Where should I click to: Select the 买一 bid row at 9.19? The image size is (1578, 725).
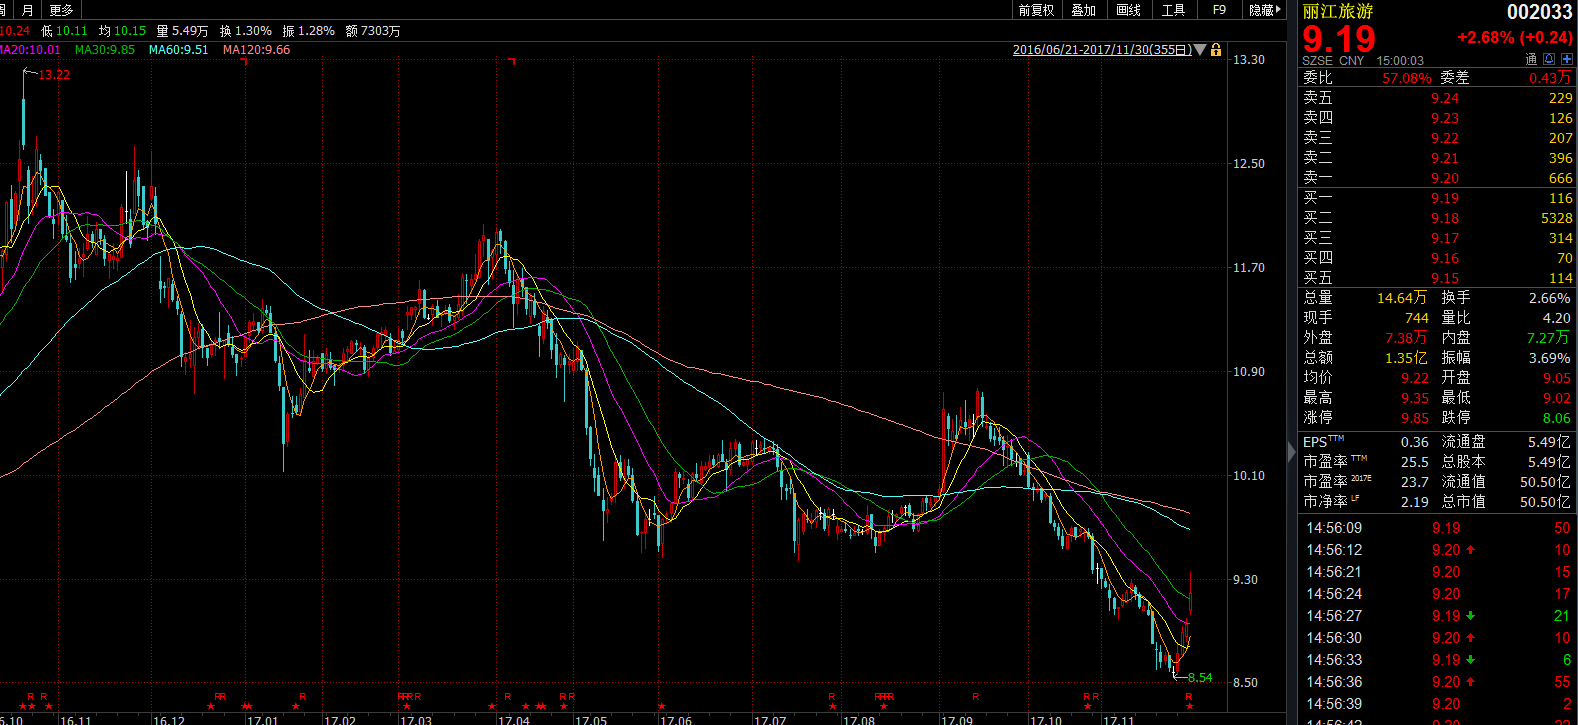click(1437, 198)
